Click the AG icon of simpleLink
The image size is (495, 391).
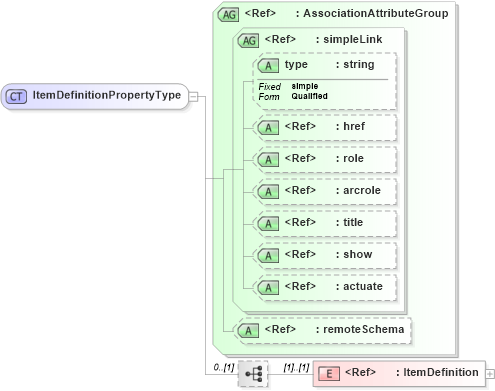[x=248, y=41]
